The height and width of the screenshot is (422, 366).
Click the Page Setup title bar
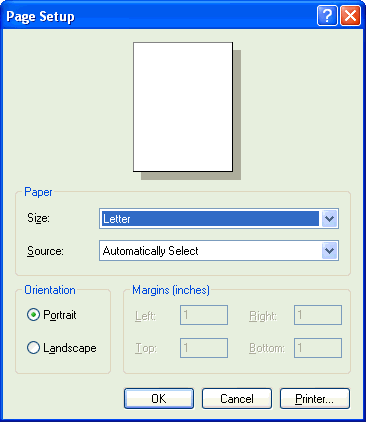click(x=160, y=16)
